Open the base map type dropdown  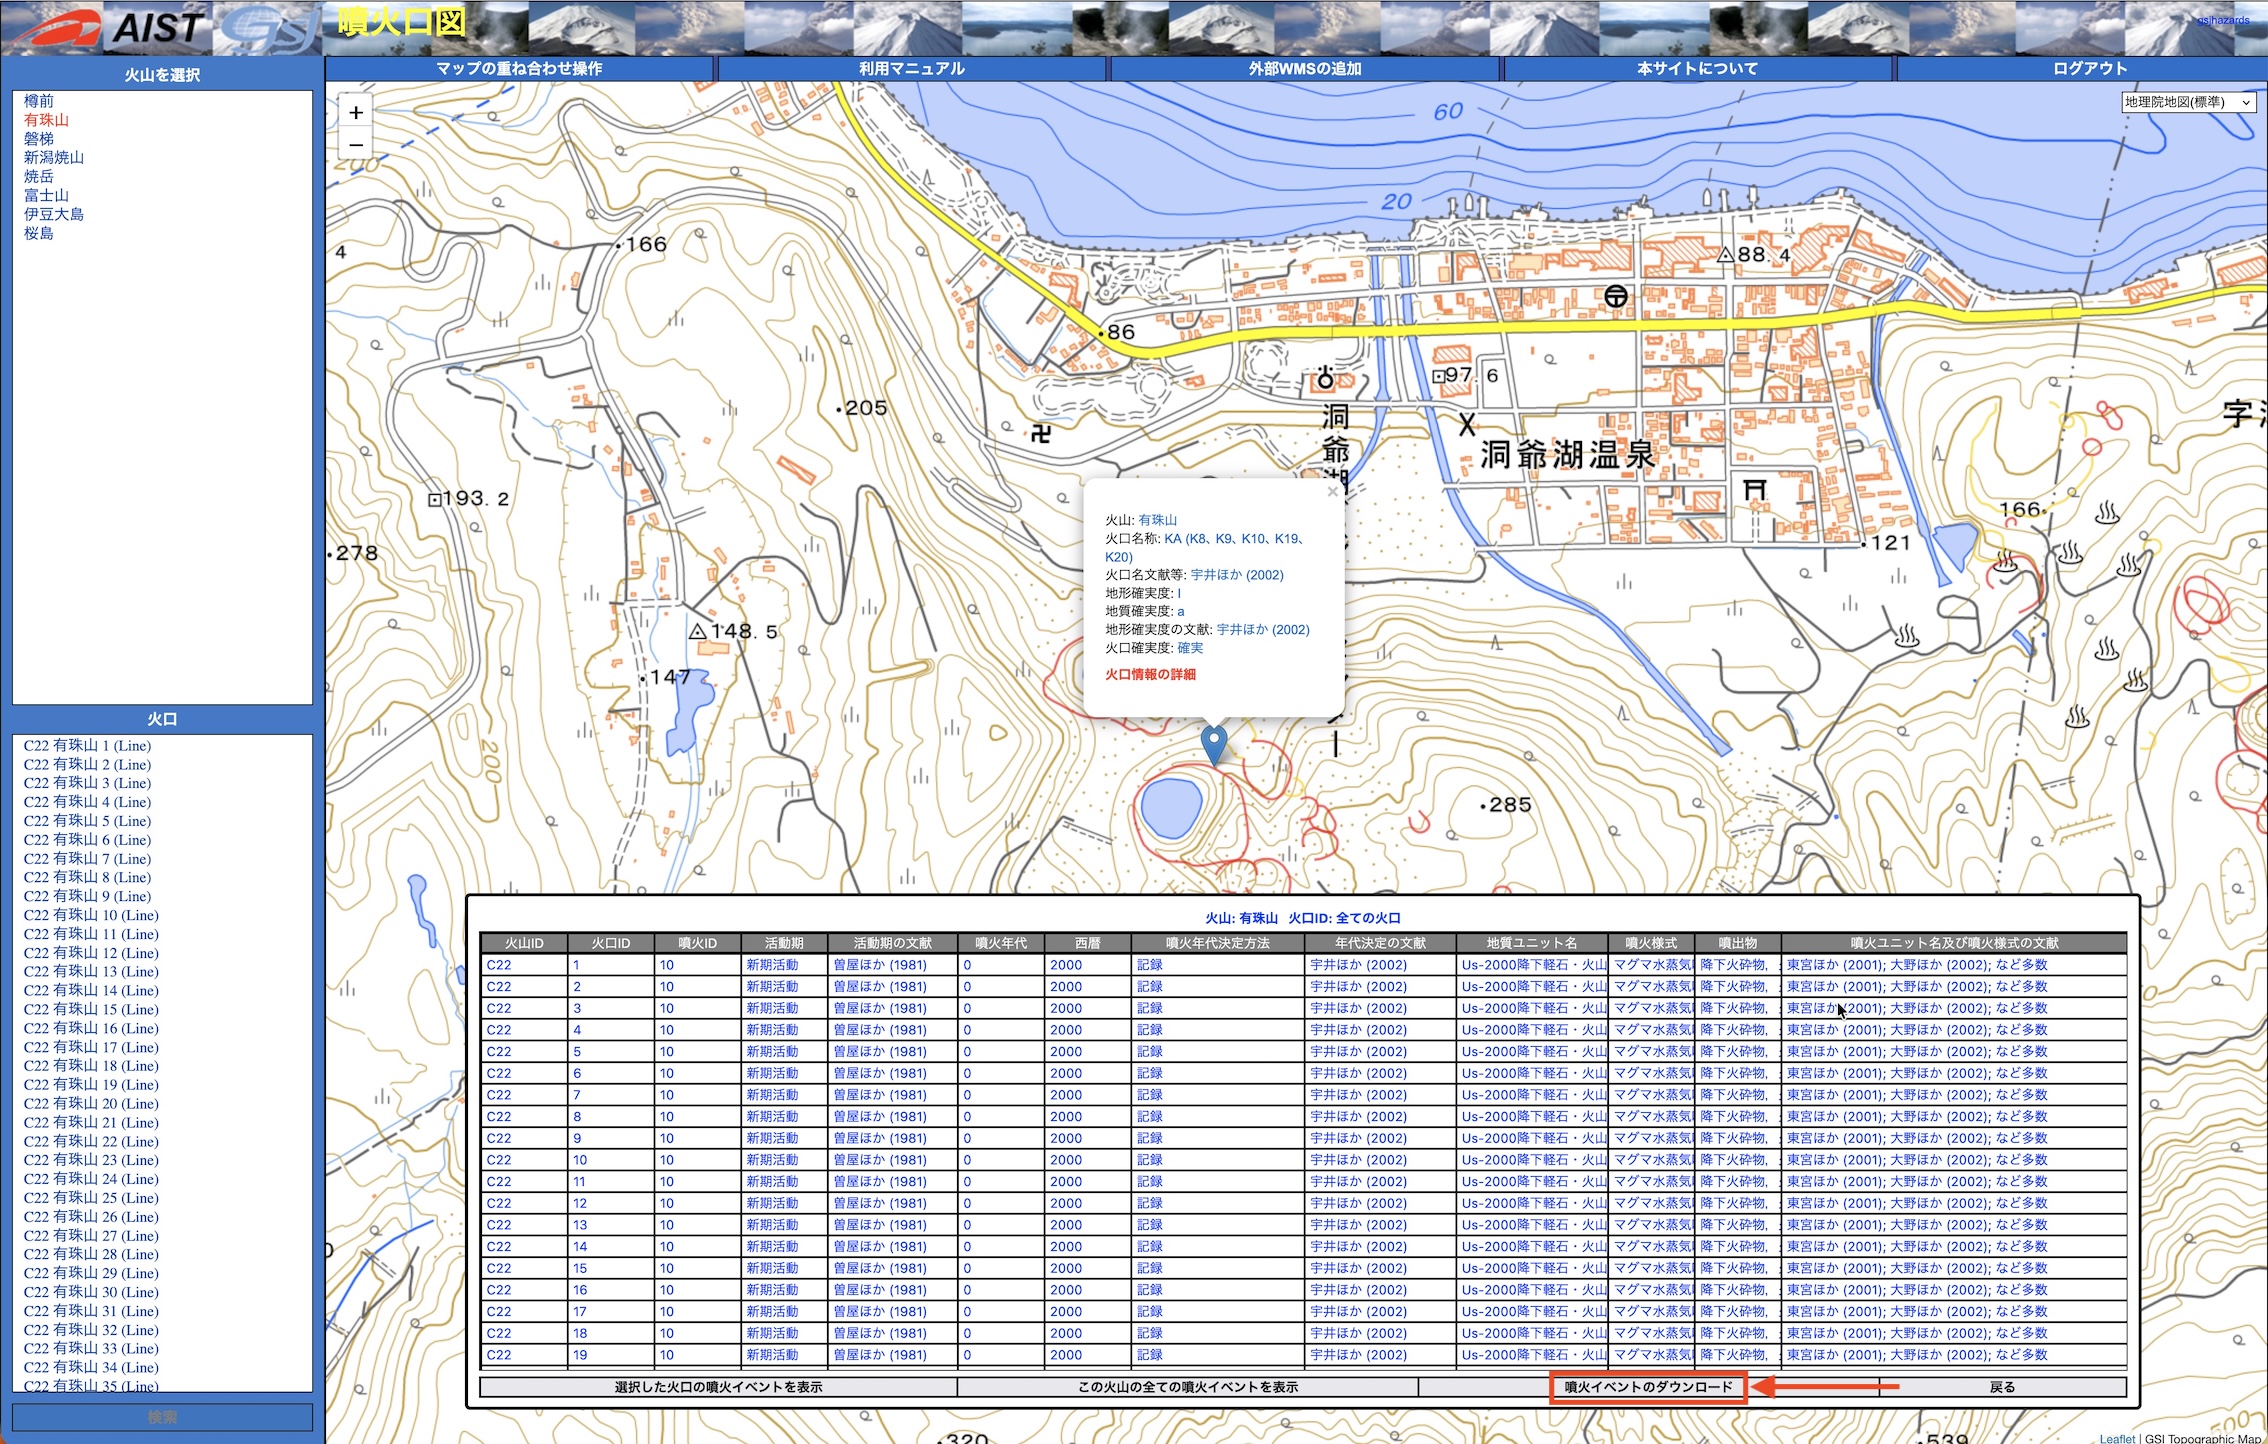pos(2188,102)
